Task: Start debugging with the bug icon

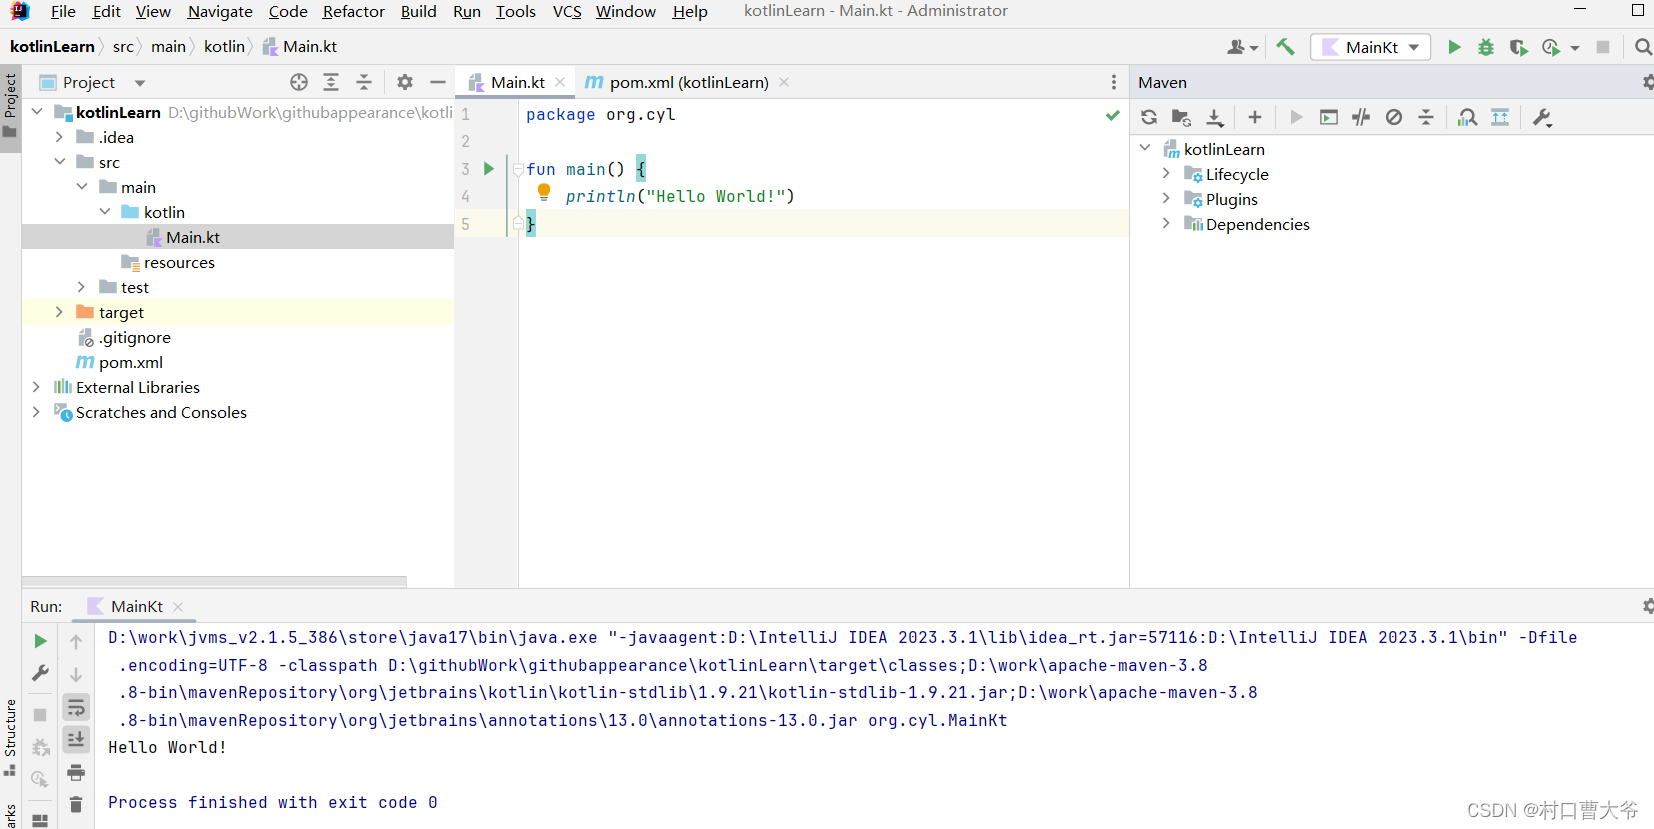Action: [x=1486, y=47]
